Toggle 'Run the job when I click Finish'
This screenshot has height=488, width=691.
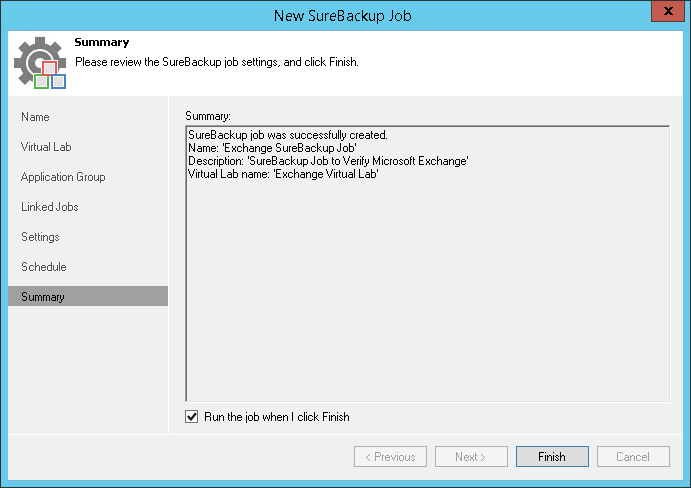tap(192, 417)
